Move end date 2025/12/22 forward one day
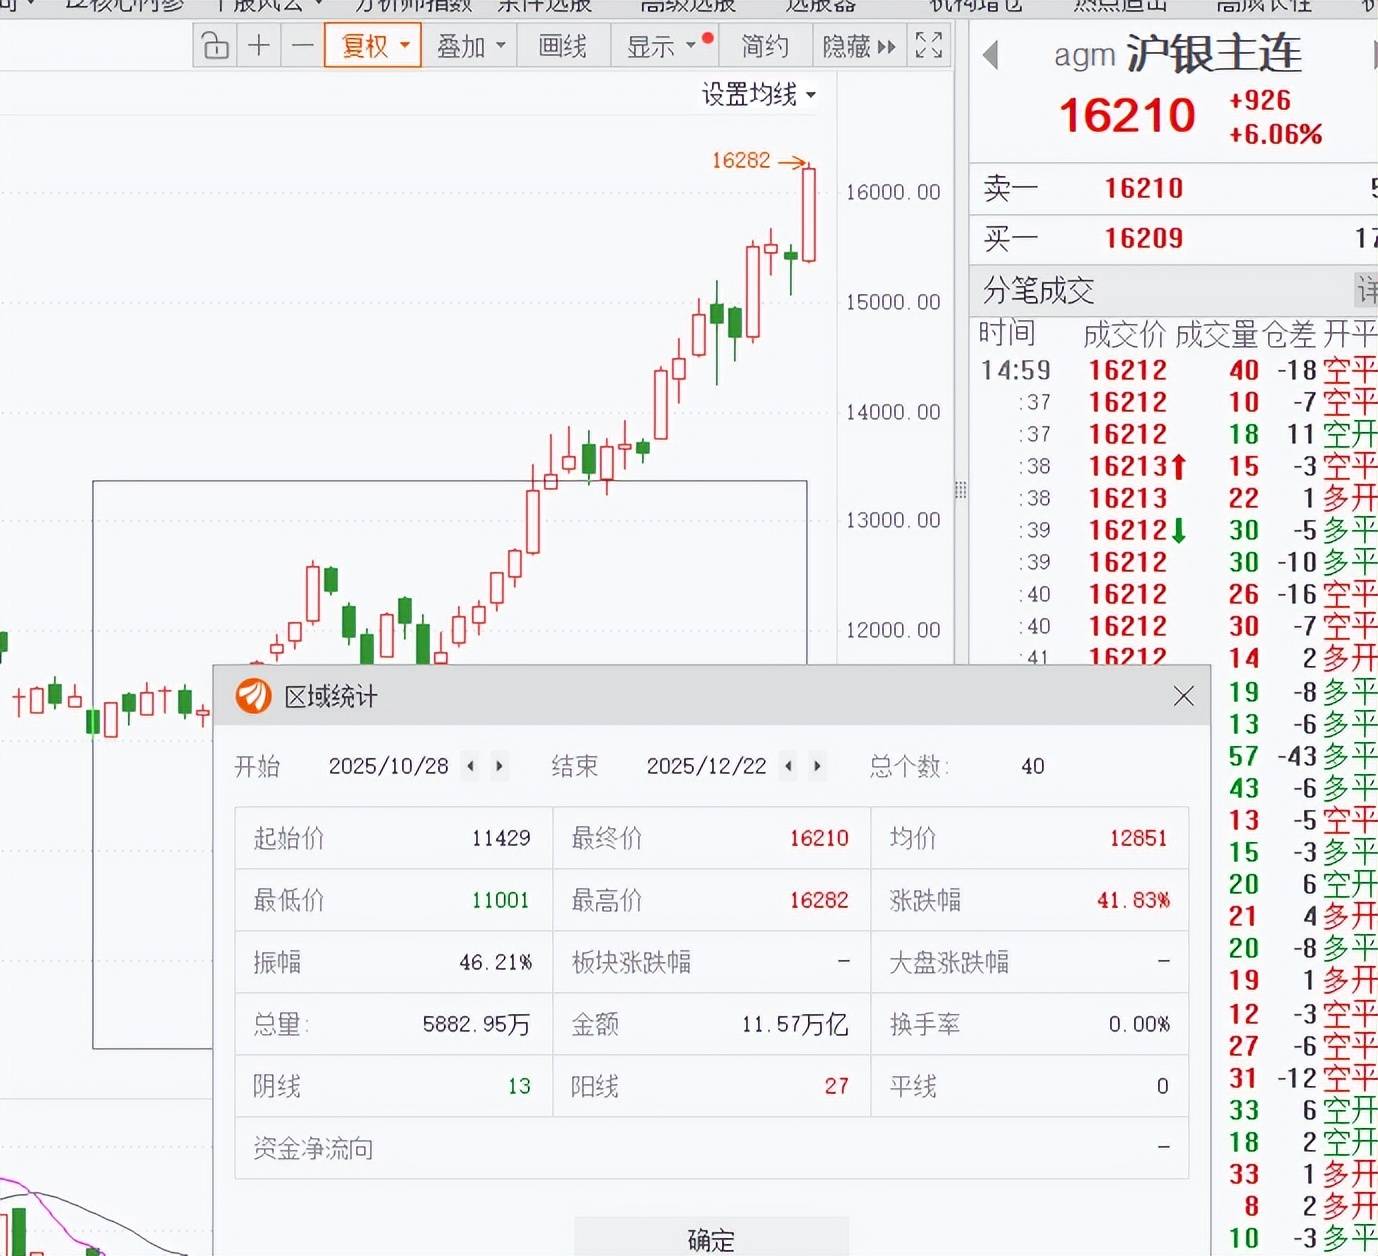The width and height of the screenshot is (1378, 1256). (817, 766)
